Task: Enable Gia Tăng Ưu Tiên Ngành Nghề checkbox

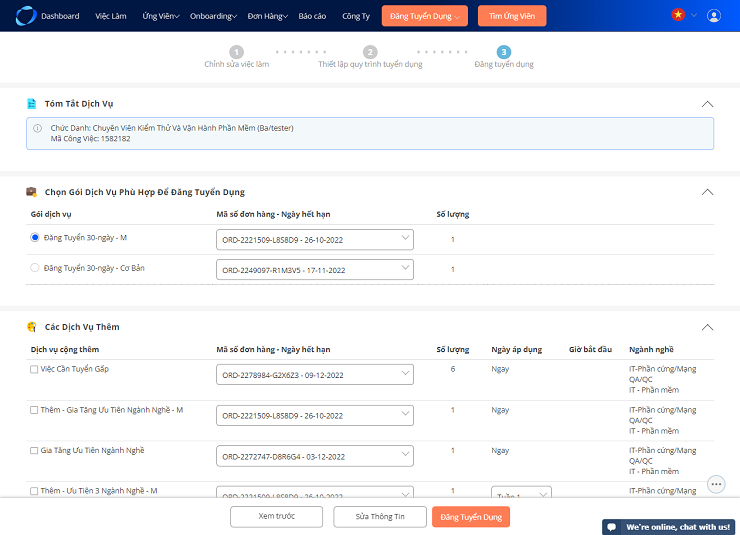Action: click(34, 451)
